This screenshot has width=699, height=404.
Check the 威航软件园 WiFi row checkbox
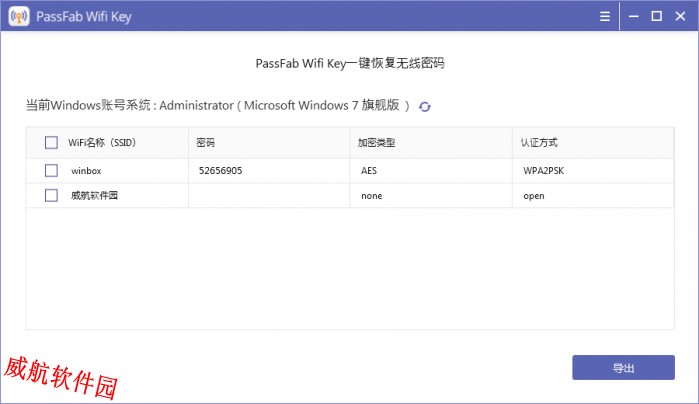click(51, 195)
